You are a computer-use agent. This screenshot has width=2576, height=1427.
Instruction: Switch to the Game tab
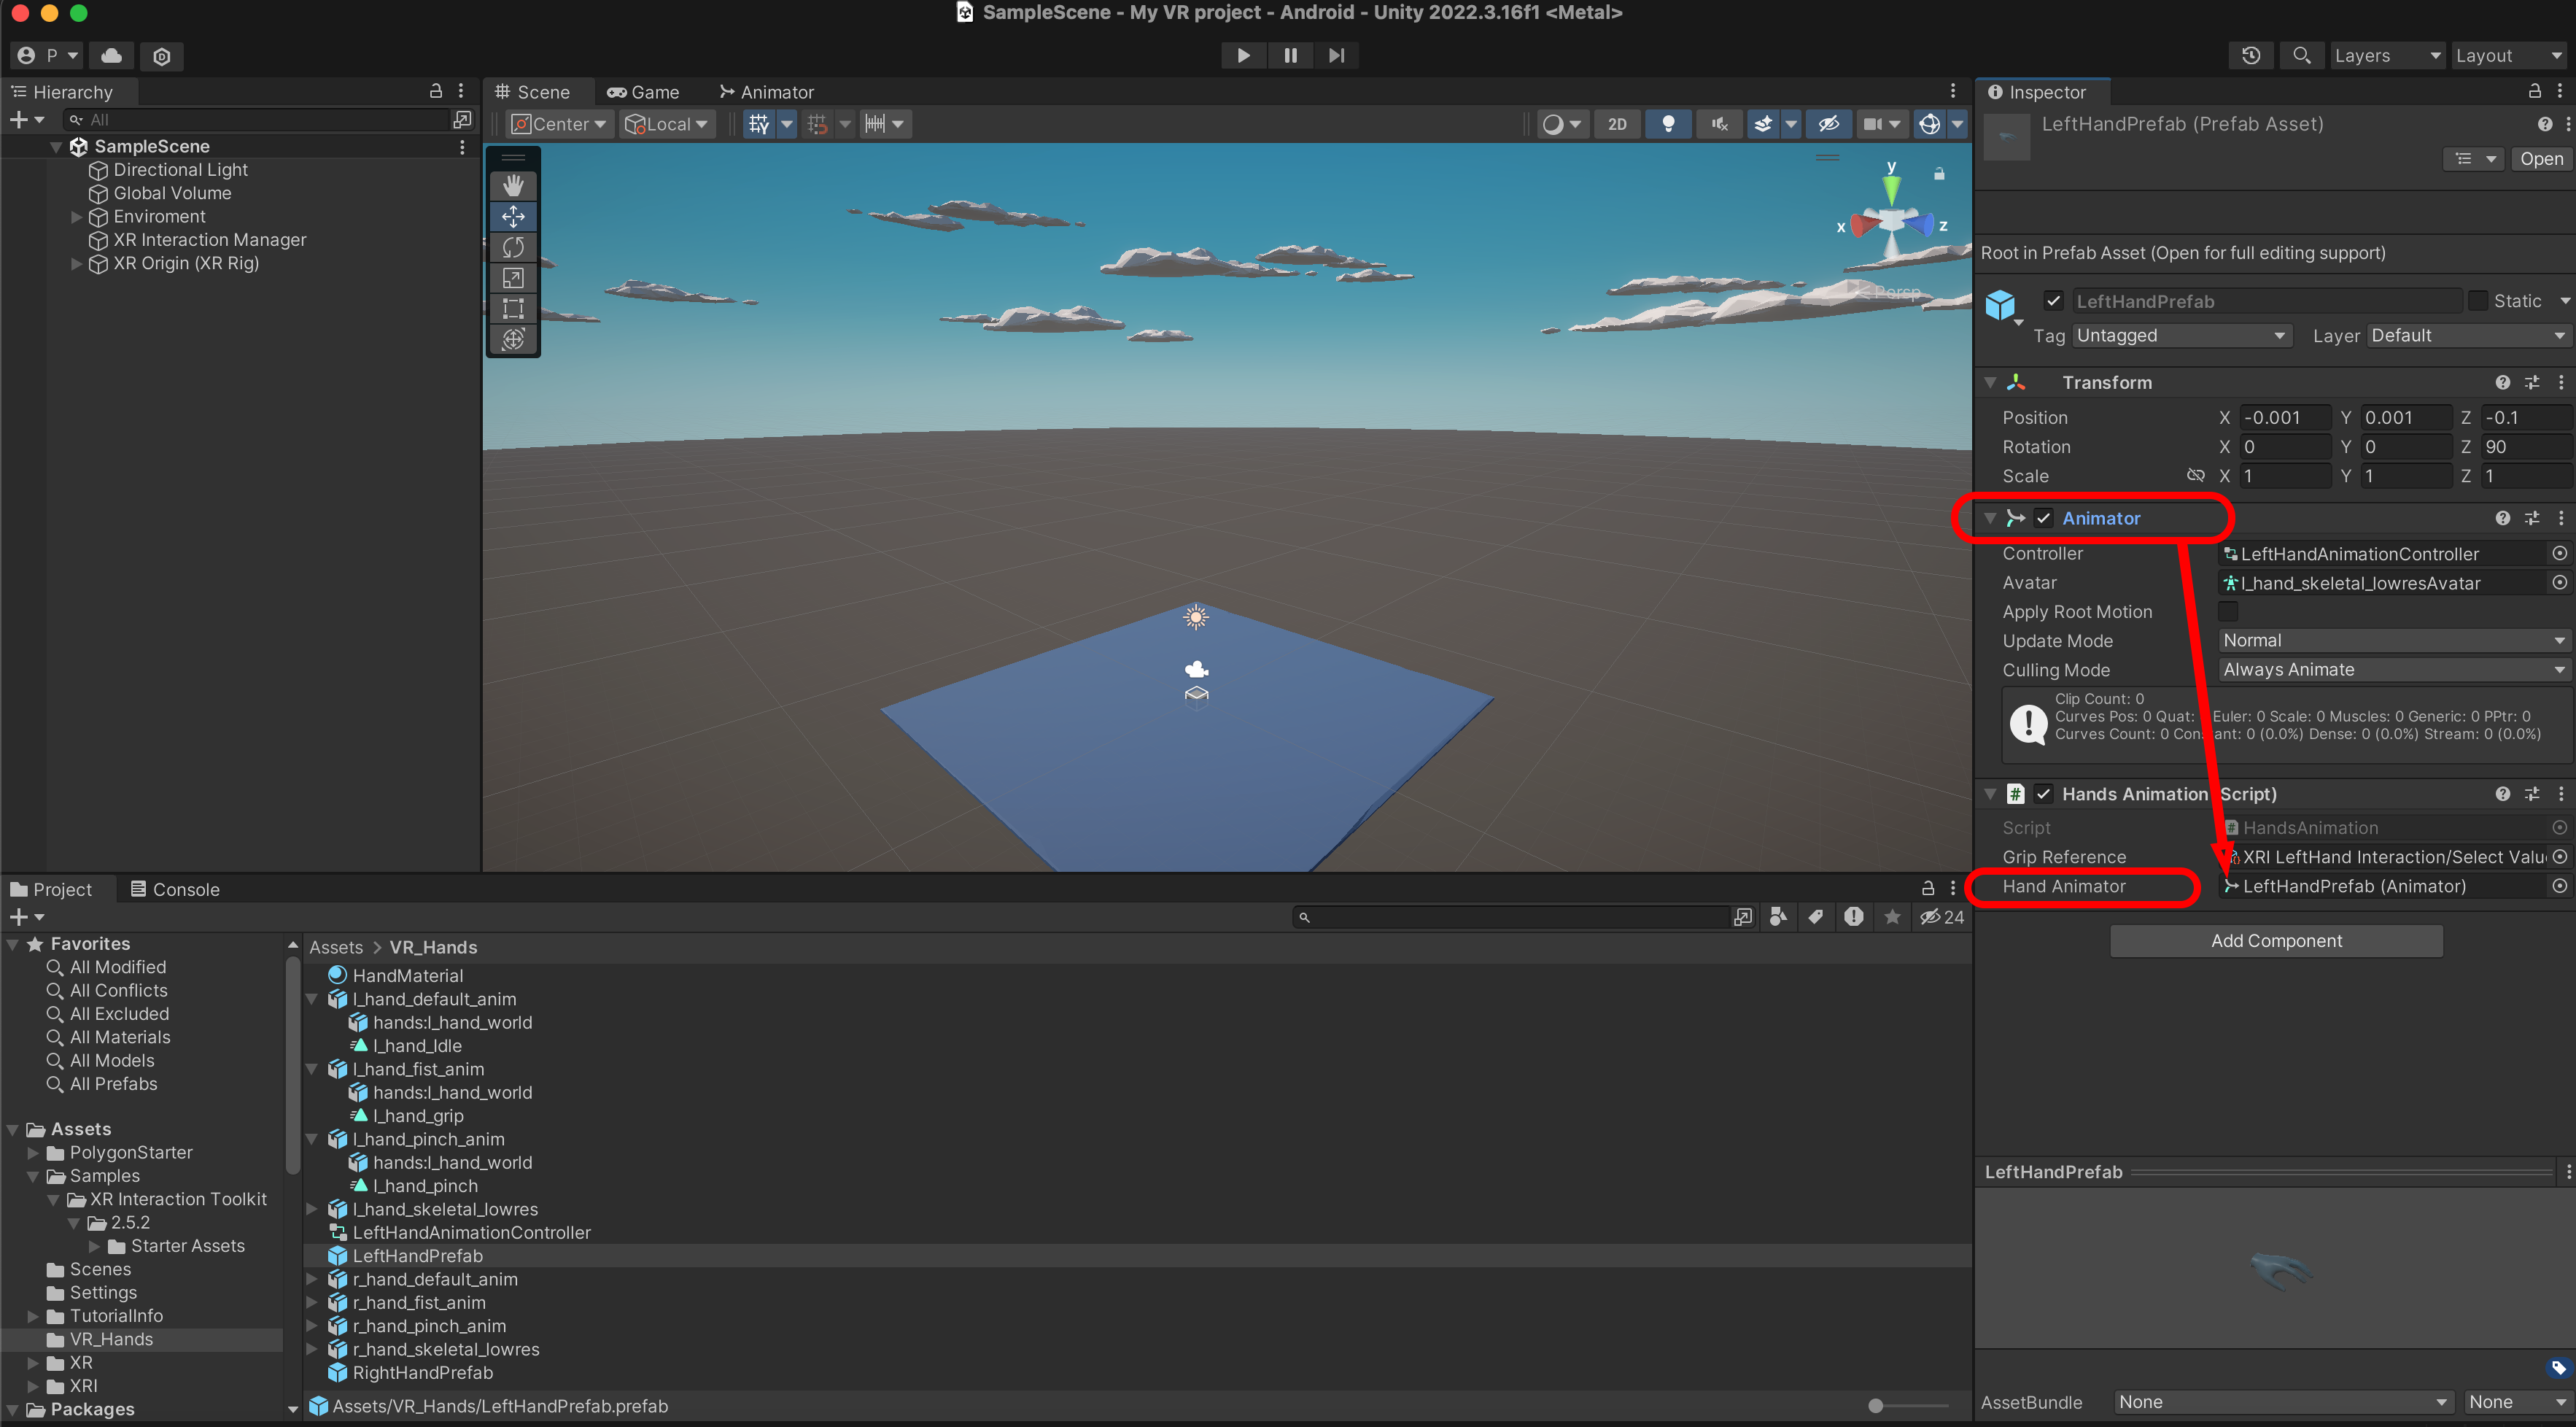click(643, 92)
